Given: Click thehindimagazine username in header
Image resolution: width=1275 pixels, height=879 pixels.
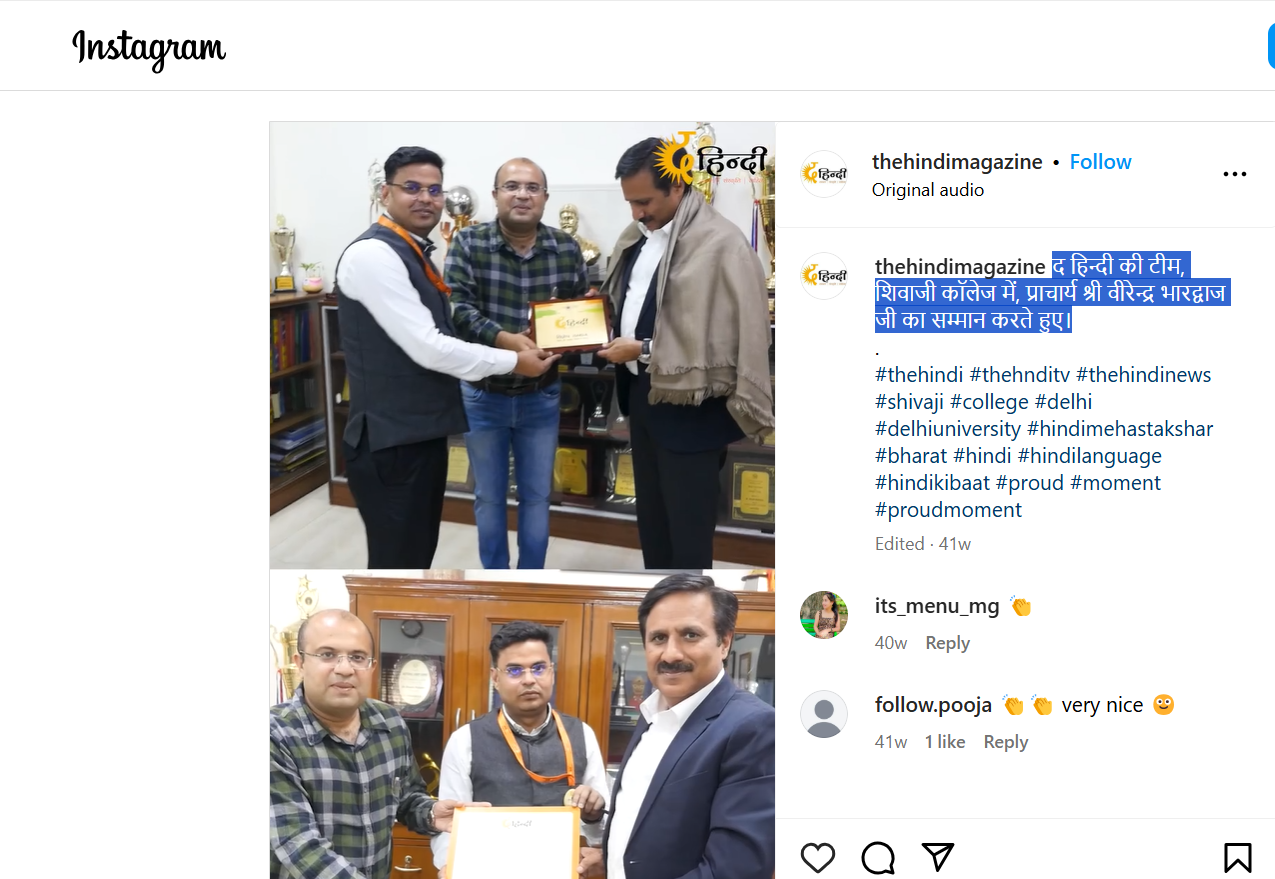Looking at the screenshot, I should point(957,162).
